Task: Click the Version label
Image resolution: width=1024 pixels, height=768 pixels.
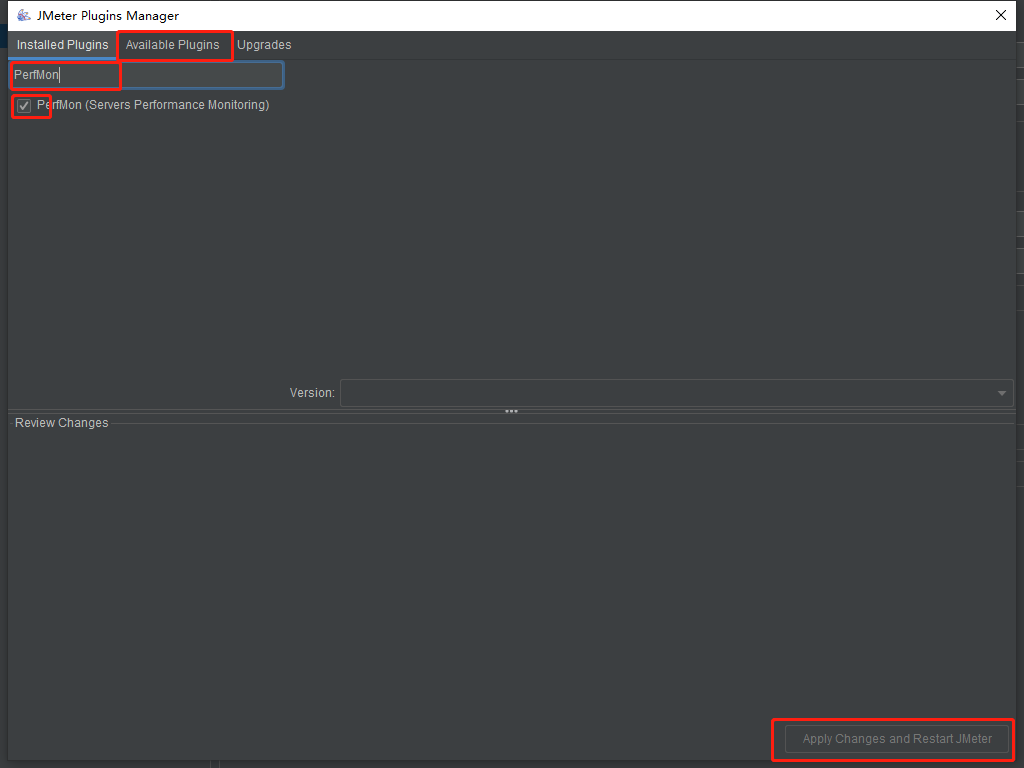Action: [x=312, y=393]
